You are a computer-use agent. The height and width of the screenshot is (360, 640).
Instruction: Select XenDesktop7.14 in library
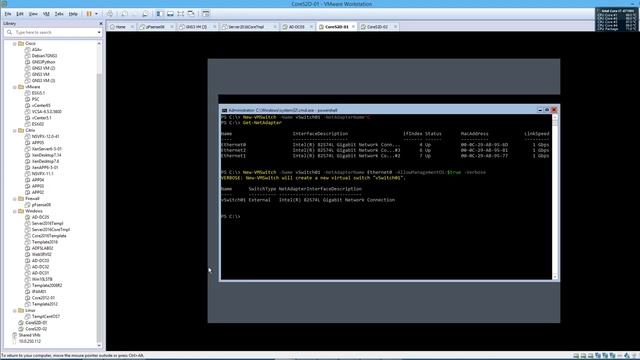click(47, 155)
